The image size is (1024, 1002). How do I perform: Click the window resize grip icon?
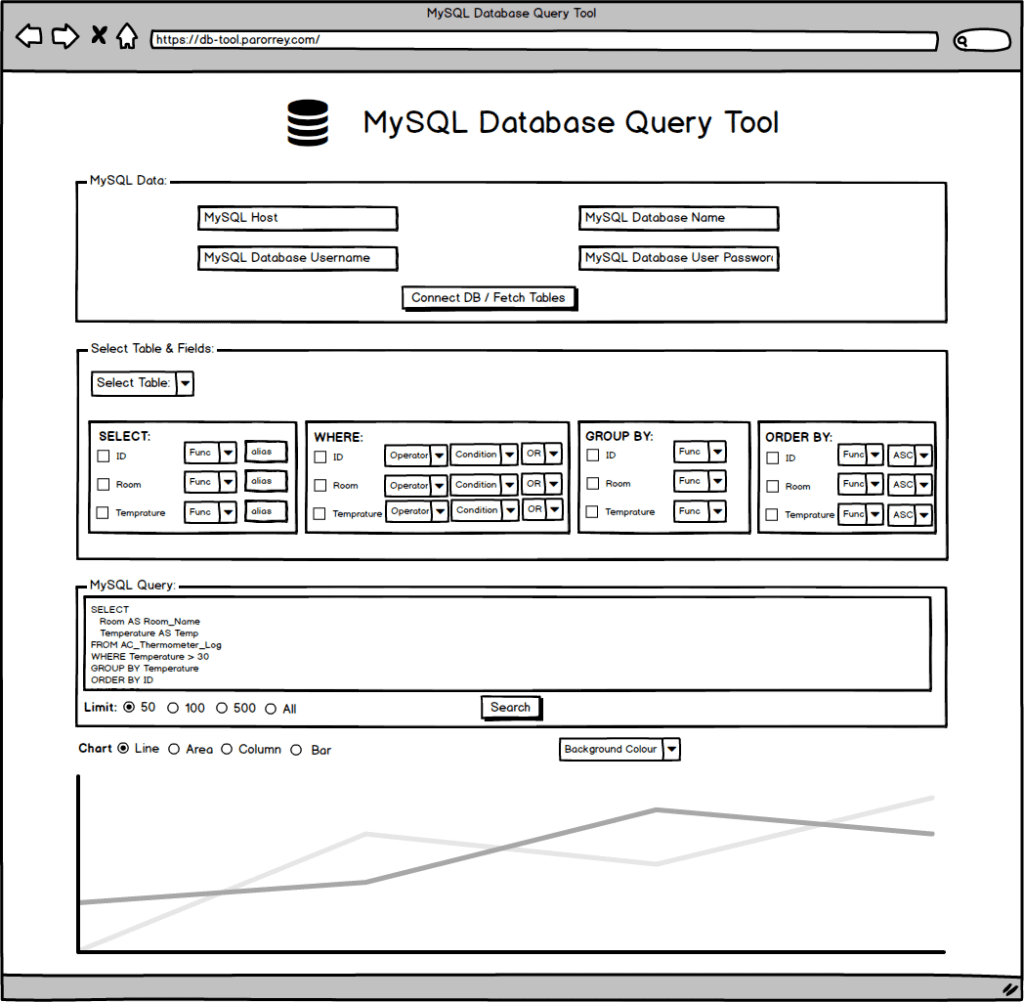(1010, 989)
